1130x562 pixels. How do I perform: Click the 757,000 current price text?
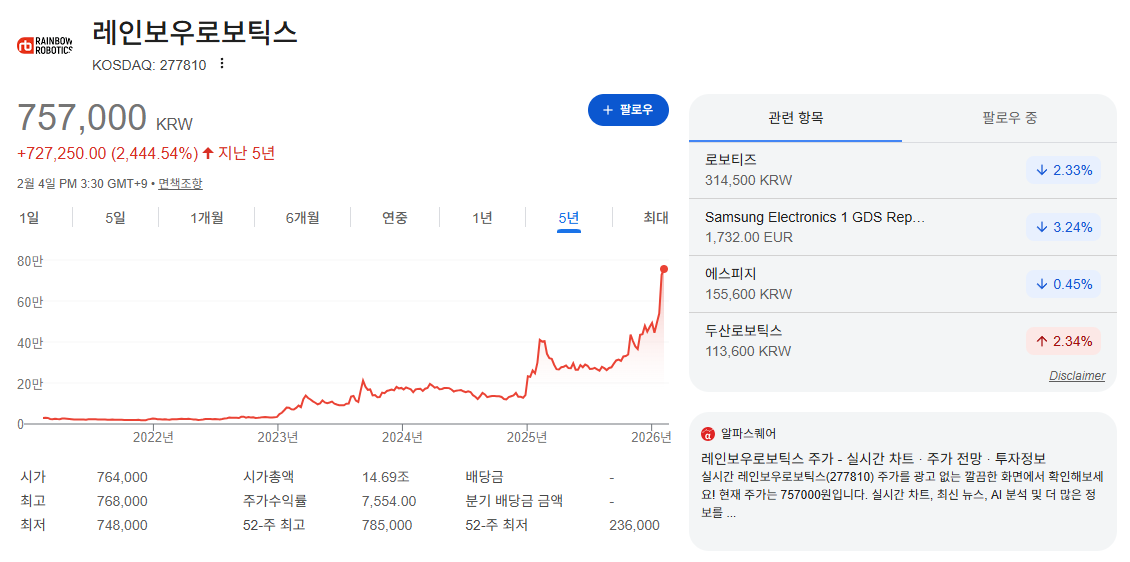tap(82, 118)
